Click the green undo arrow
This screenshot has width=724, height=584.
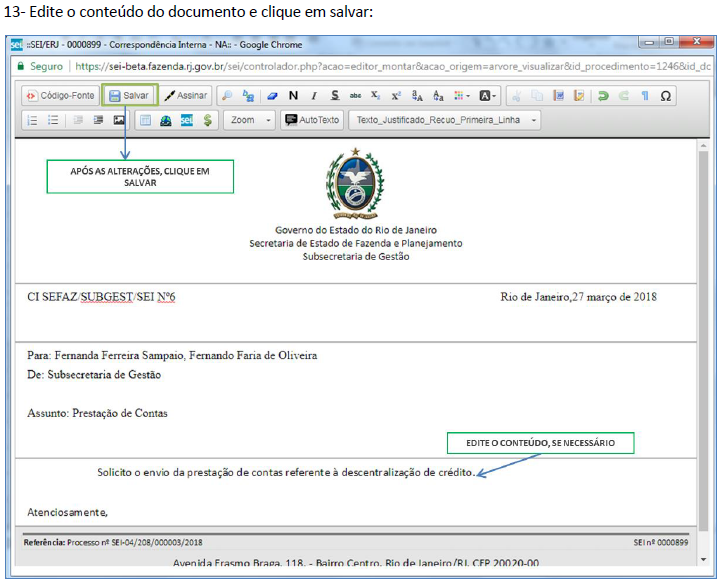pyautogui.click(x=603, y=96)
